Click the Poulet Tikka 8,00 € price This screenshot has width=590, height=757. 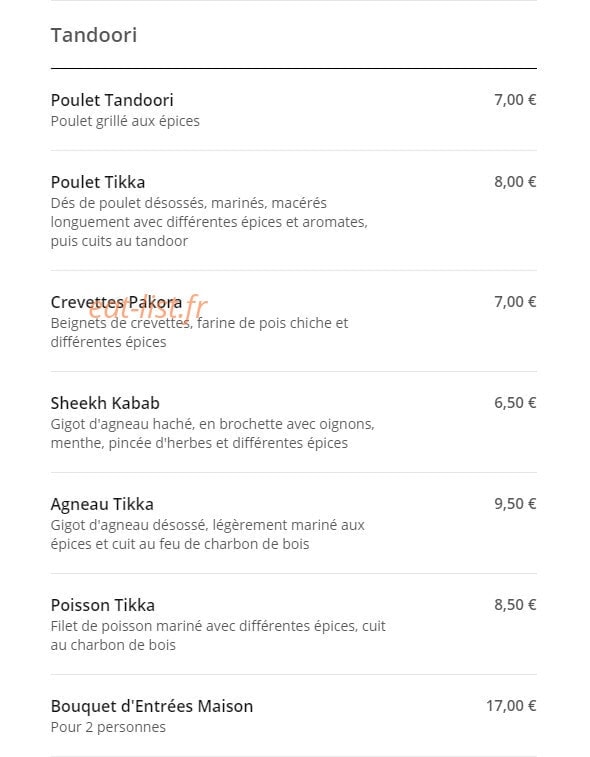click(515, 182)
